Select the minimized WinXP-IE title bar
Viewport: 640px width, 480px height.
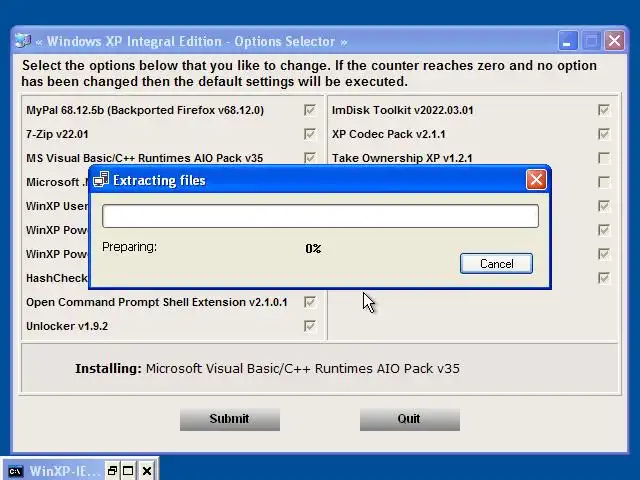(64, 471)
